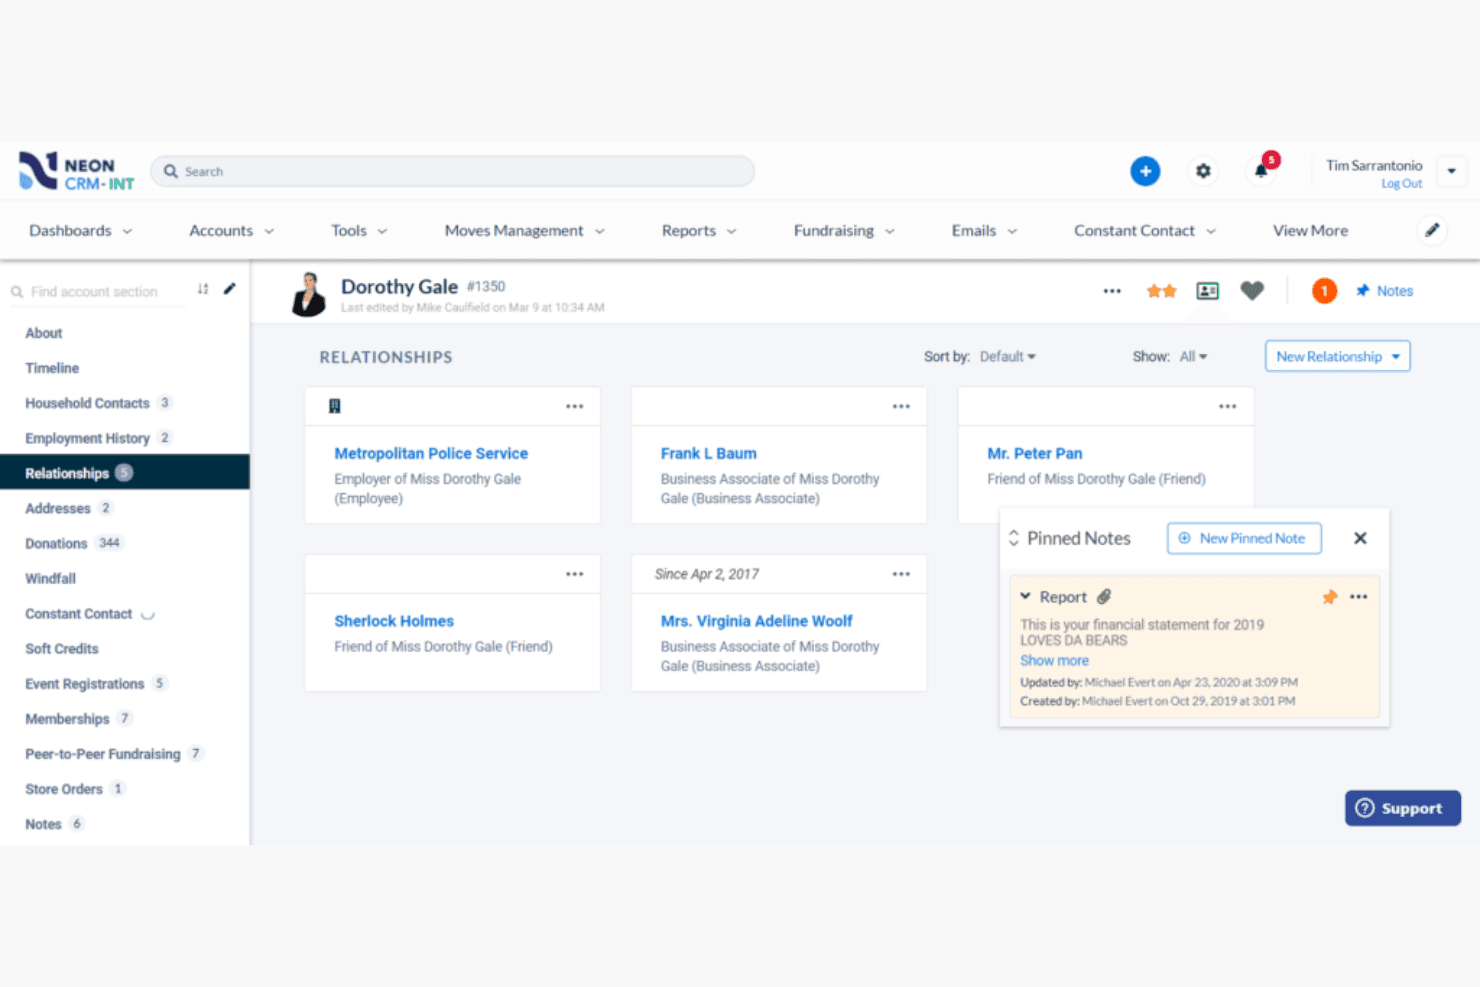
Task: Open options menu on Metropolitan Police Service card
Action: coord(574,406)
